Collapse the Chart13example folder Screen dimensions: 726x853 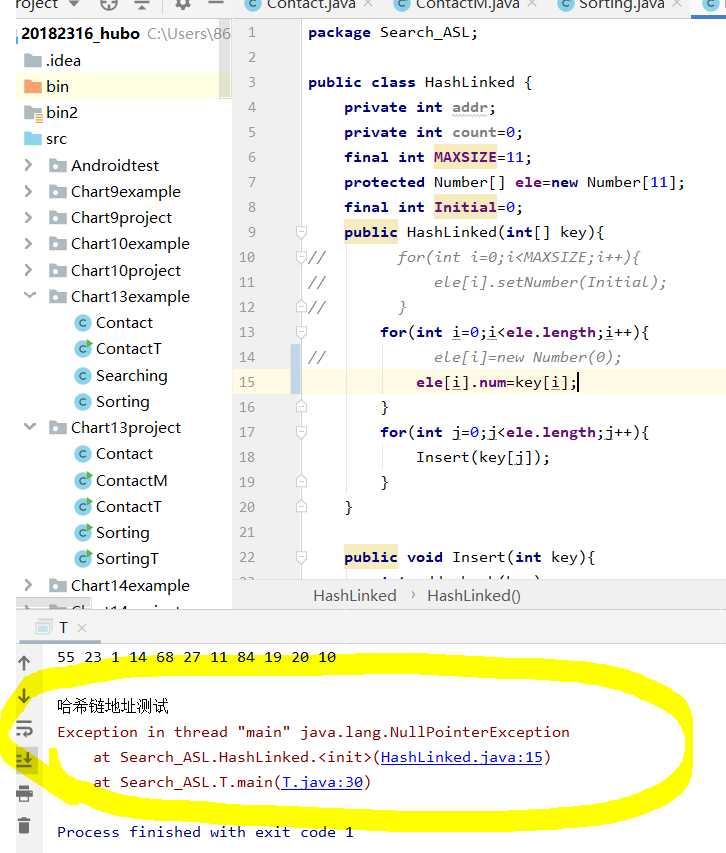pyautogui.click(x=29, y=296)
